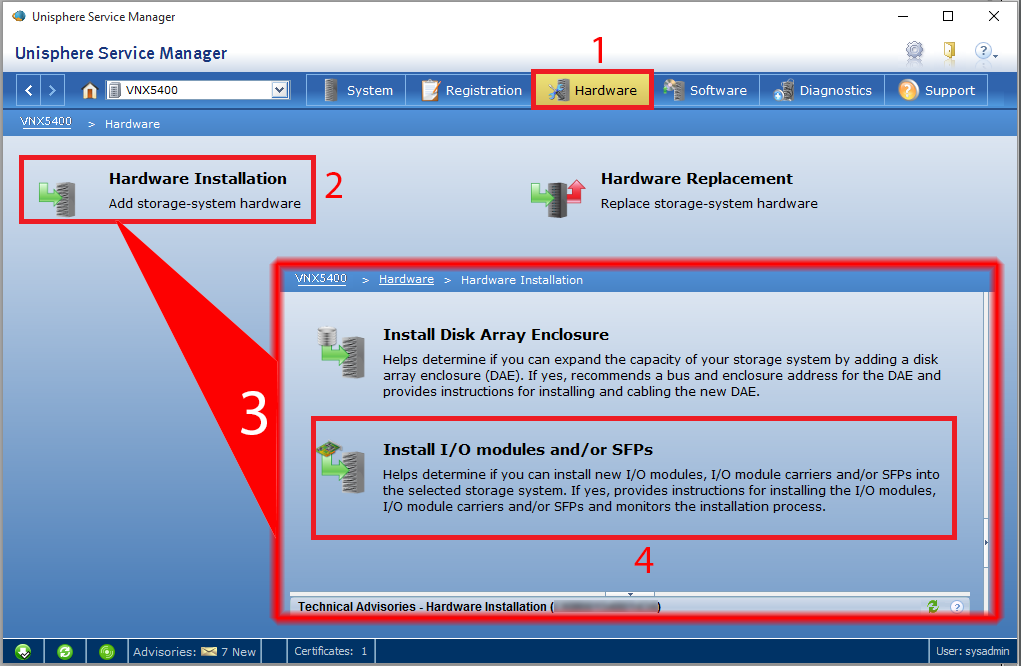Click the Home icon in the toolbar
1021x666 pixels.
[x=89, y=90]
